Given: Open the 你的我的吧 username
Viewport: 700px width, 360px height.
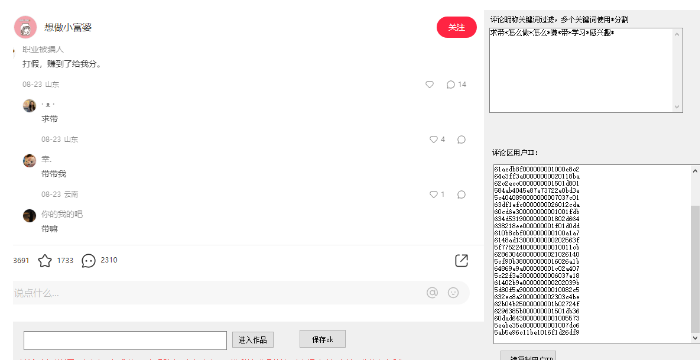Looking at the screenshot, I should (62, 214).
